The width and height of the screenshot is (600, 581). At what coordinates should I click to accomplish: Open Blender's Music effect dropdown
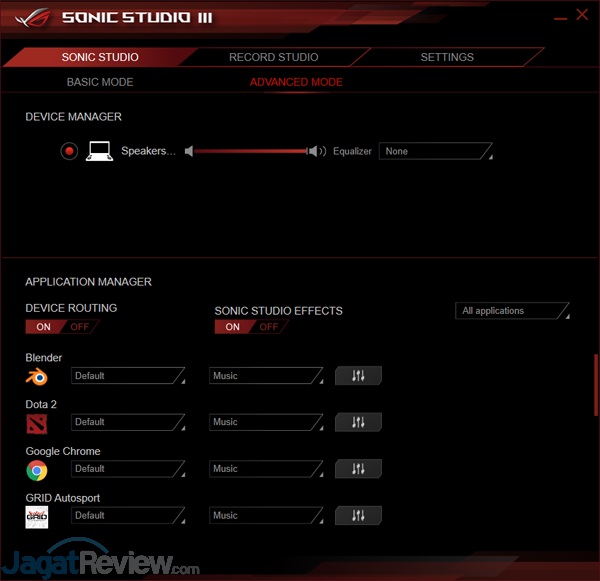point(266,375)
